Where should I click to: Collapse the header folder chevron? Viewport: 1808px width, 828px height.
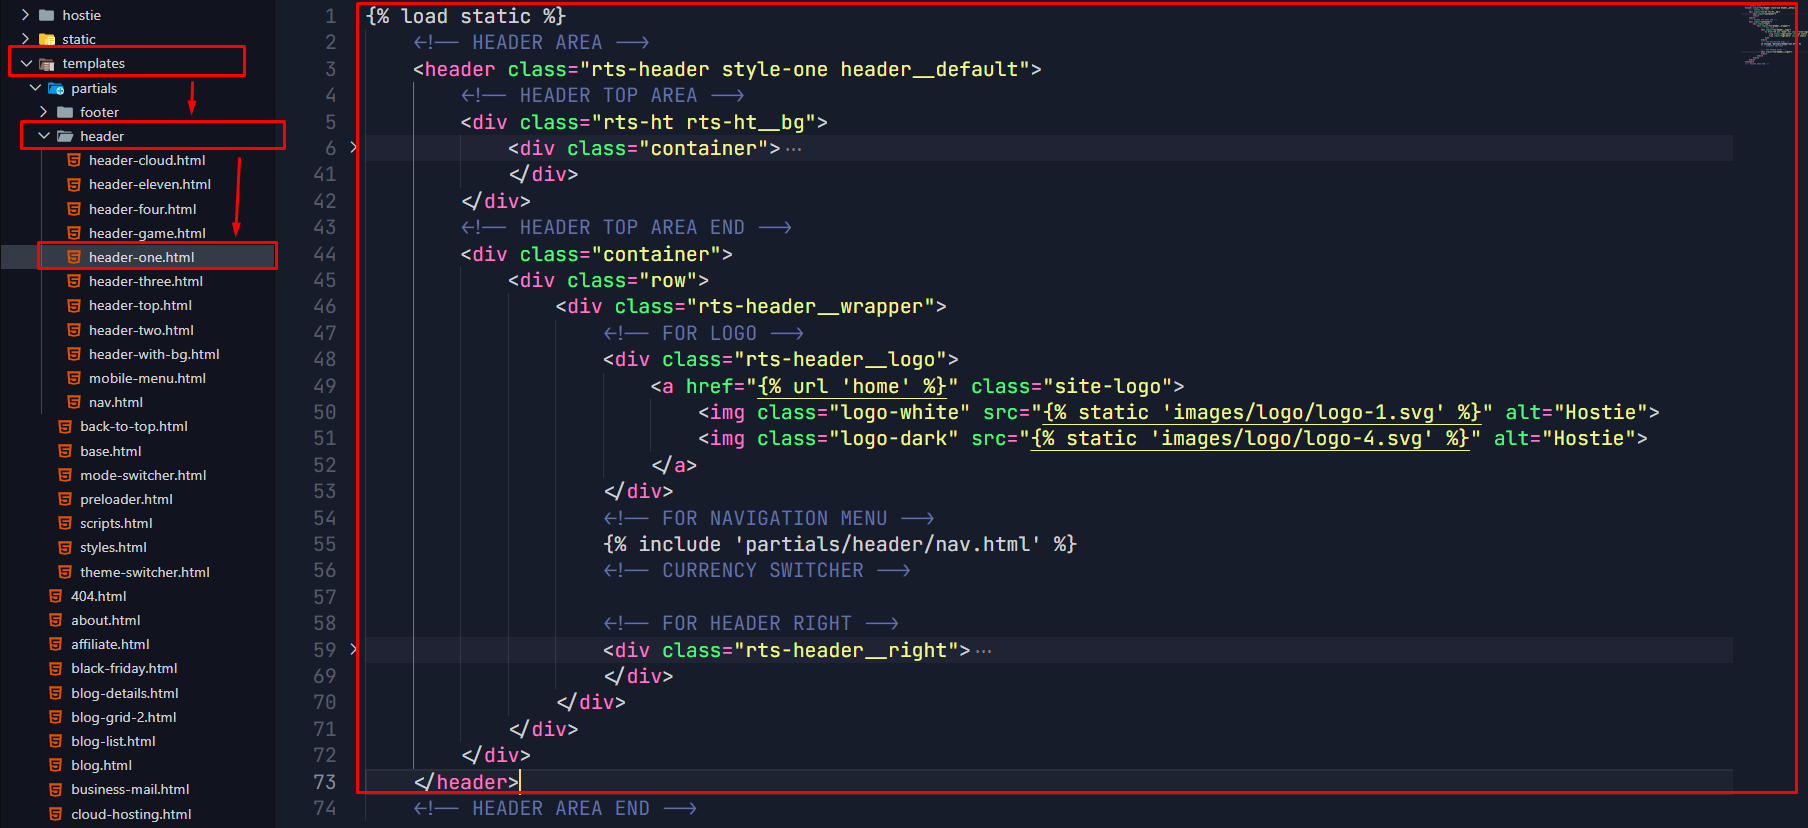pos(44,136)
